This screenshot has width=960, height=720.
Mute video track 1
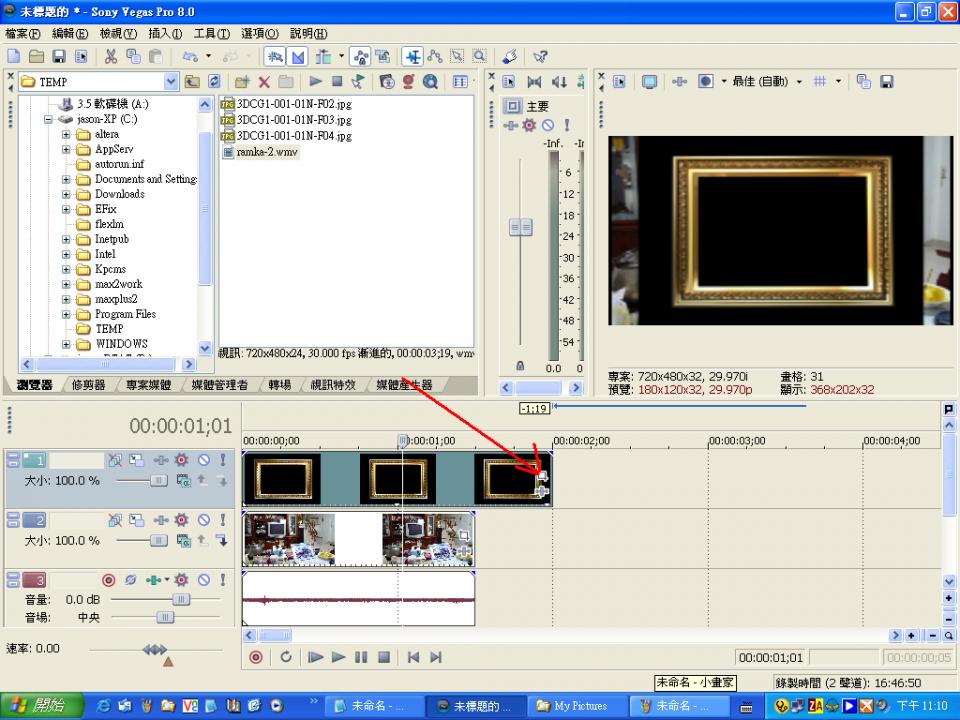pyautogui.click(x=203, y=460)
